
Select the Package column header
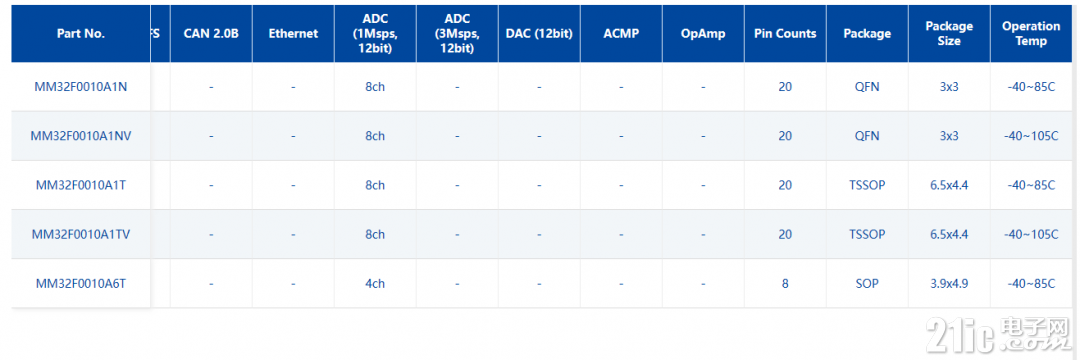click(x=867, y=34)
